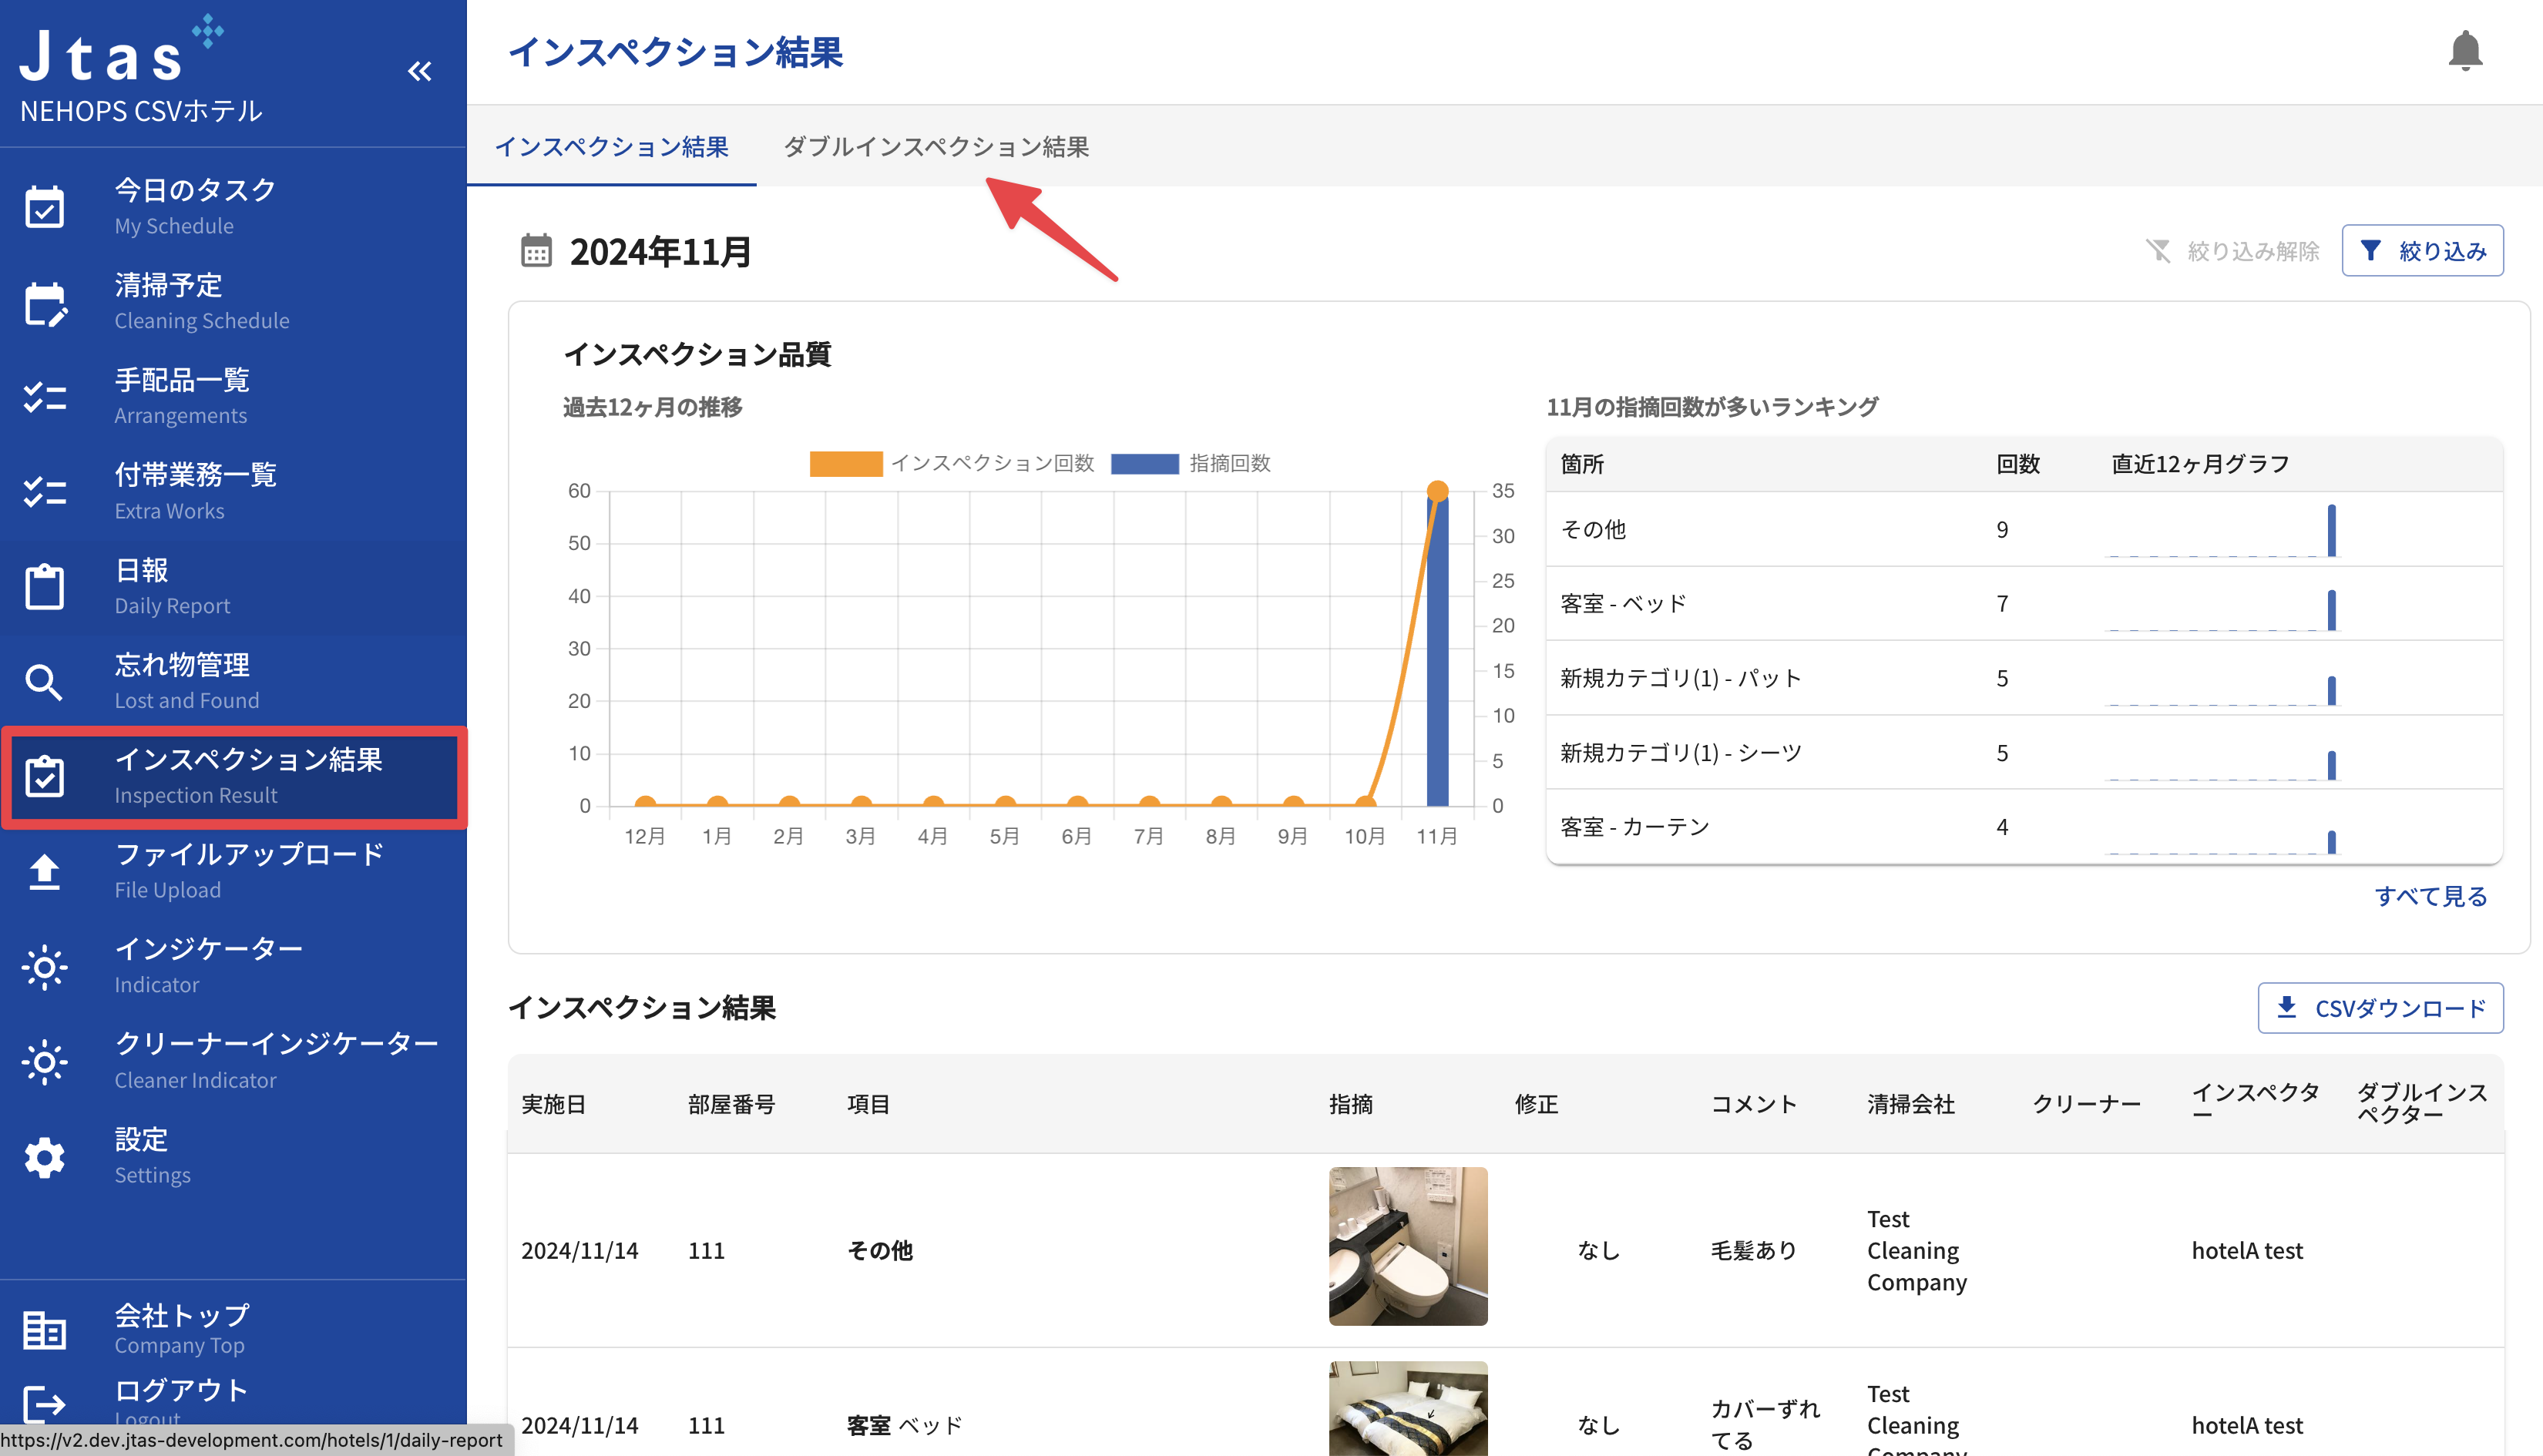Open Lost and Found magnifier icon

[x=45, y=682]
